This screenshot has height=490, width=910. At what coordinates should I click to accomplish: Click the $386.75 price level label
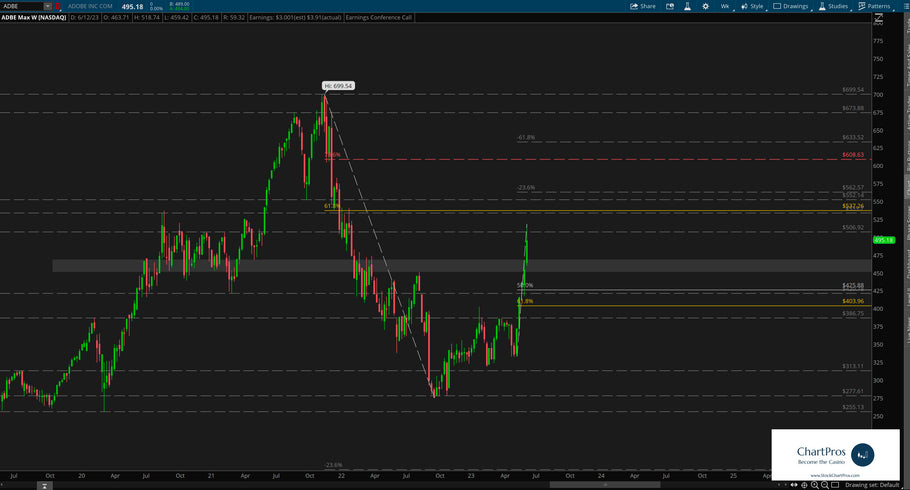[853, 314]
